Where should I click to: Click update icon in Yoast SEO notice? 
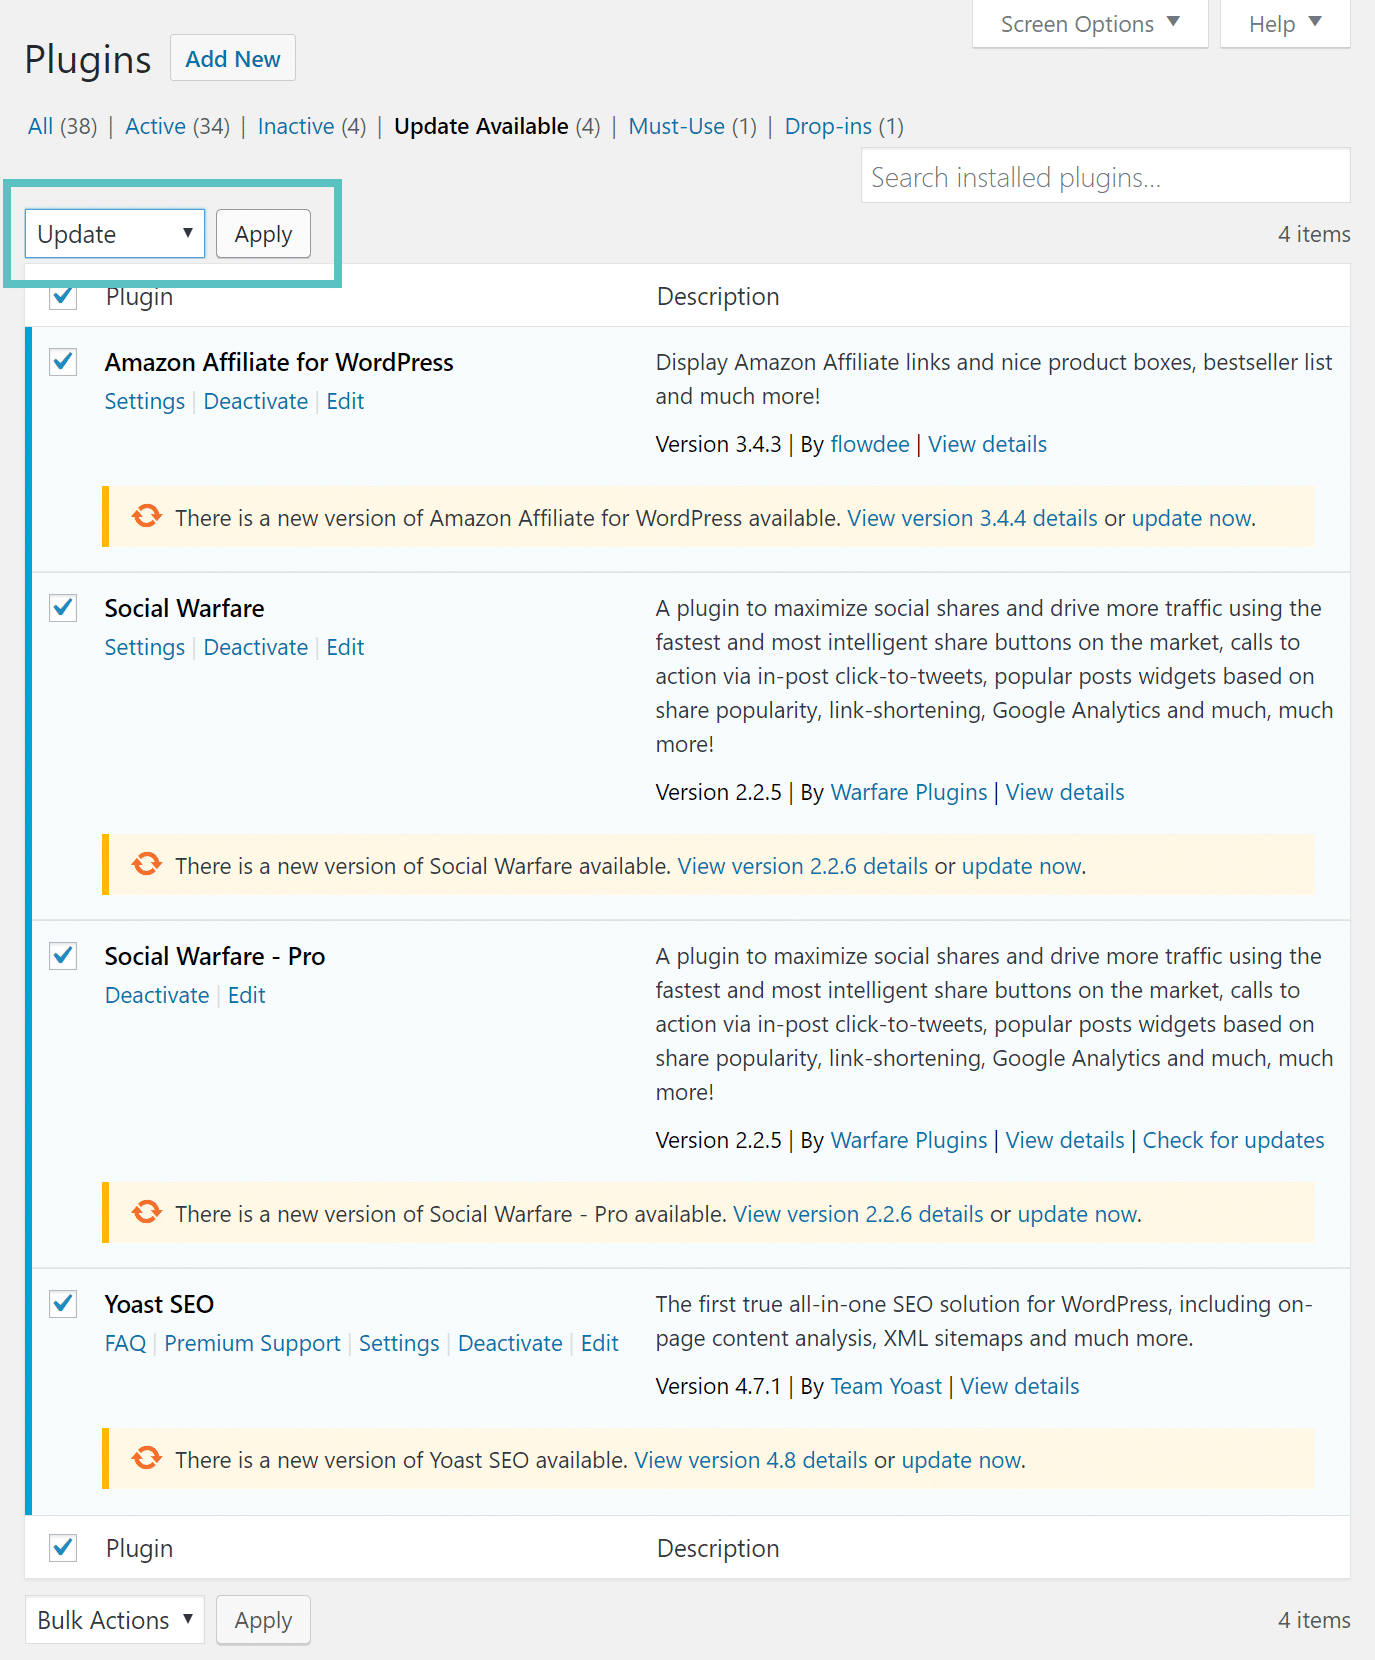tap(147, 1458)
